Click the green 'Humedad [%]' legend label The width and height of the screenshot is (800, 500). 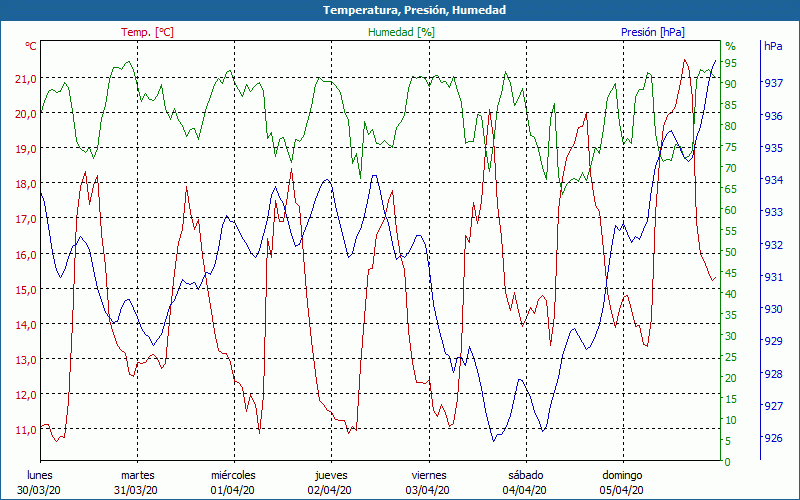coord(402,32)
